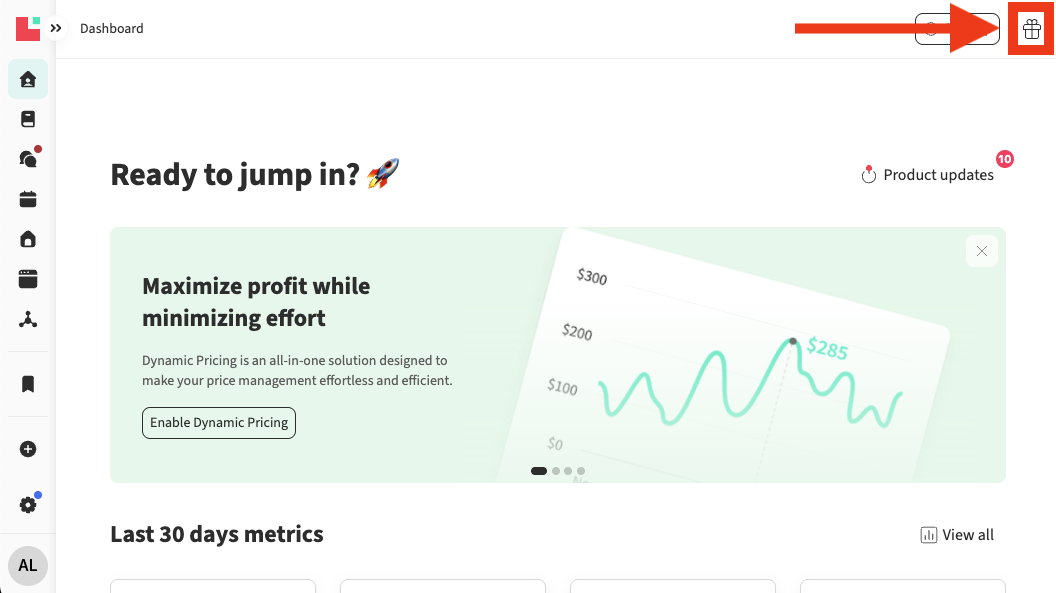
Task: Select the last carousel indicator dot
Action: [x=581, y=470]
